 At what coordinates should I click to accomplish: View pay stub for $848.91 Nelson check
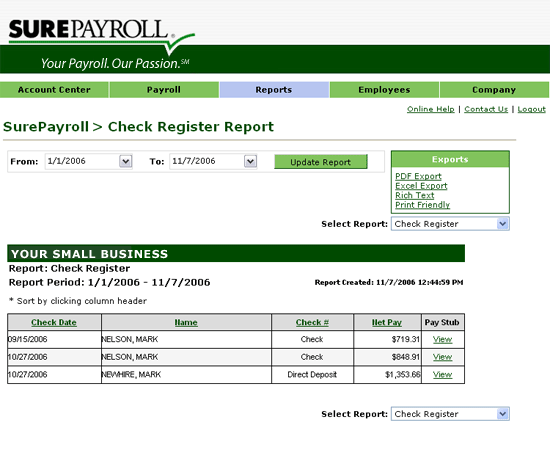point(442,357)
